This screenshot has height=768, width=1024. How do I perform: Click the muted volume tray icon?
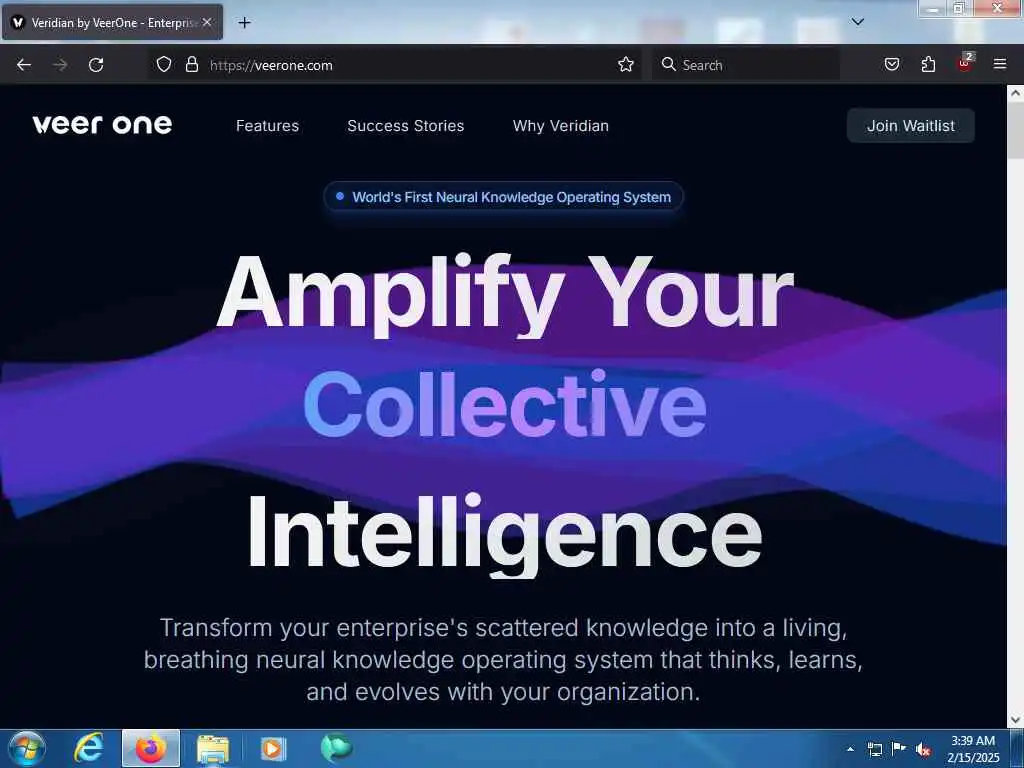(923, 750)
